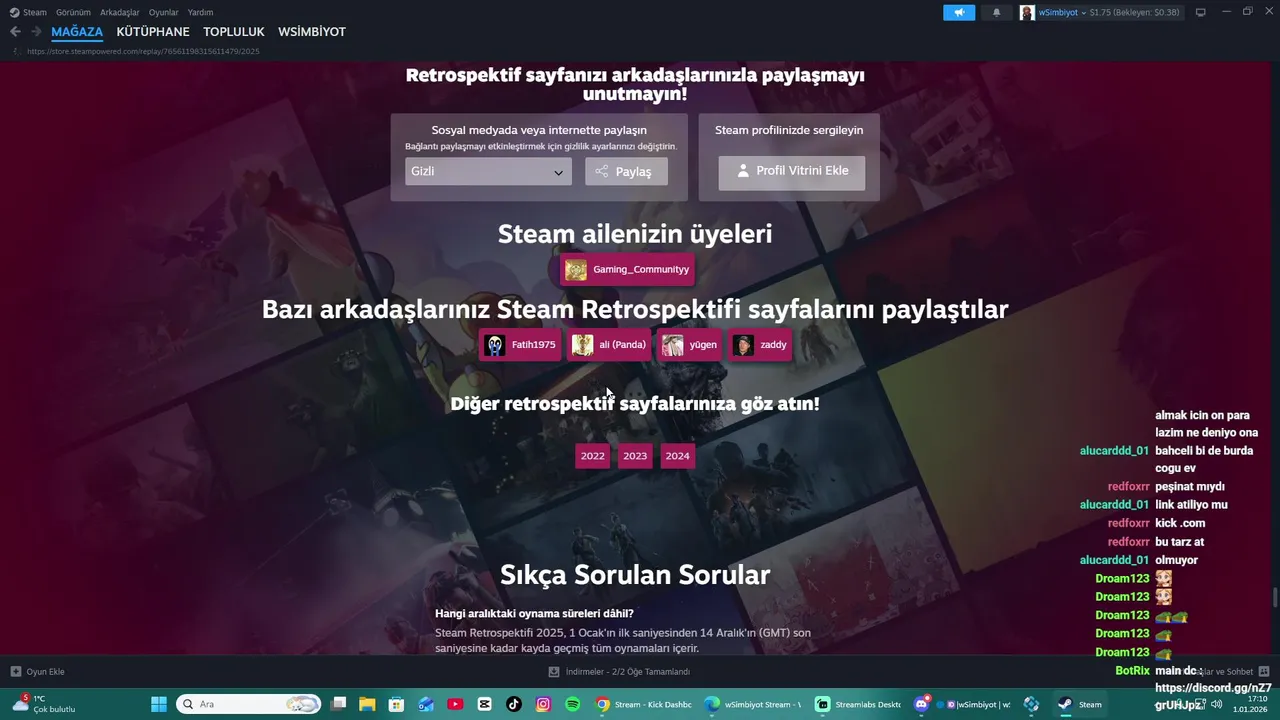The width and height of the screenshot is (1280, 720).
Task: Open the 2023 retrospective page
Action: click(635, 456)
